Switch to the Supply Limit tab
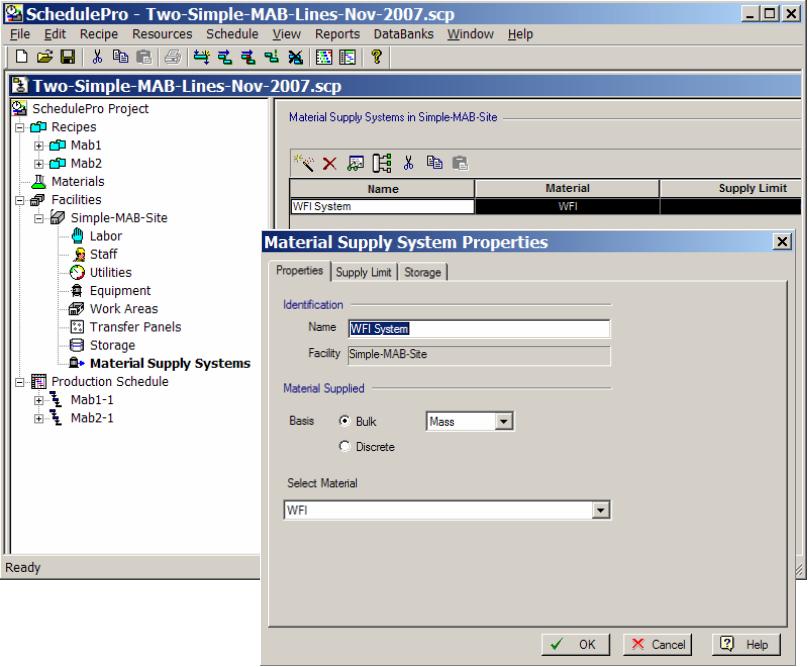Image resolution: width=809 pixels, height=667 pixels. [365, 272]
